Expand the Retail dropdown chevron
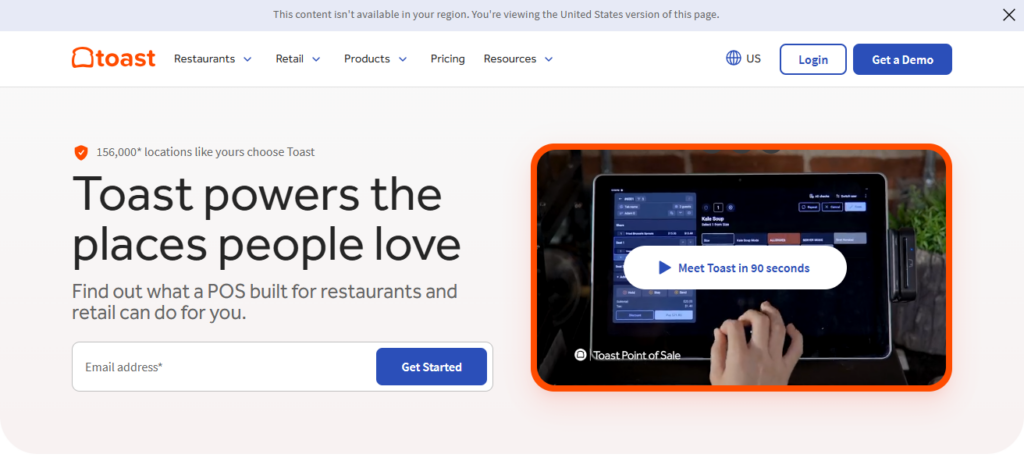 coord(316,59)
